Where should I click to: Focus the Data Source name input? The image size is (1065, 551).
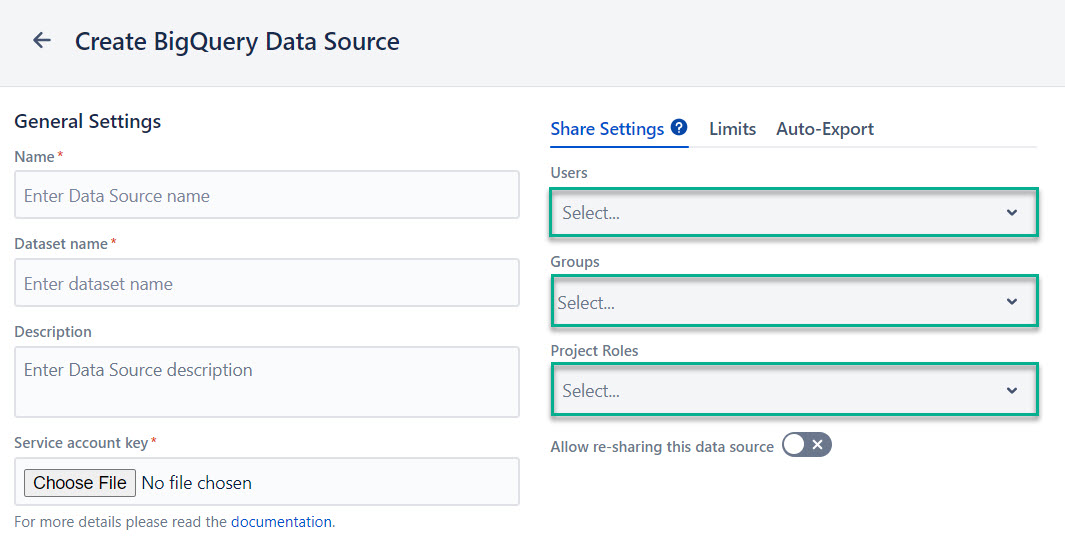pos(266,195)
